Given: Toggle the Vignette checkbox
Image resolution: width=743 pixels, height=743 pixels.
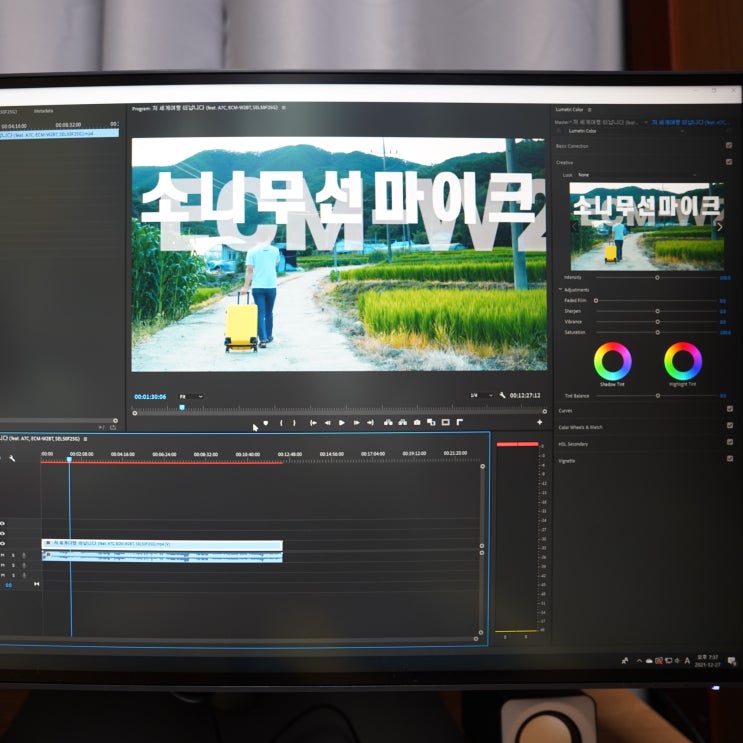Looking at the screenshot, I should (730, 459).
